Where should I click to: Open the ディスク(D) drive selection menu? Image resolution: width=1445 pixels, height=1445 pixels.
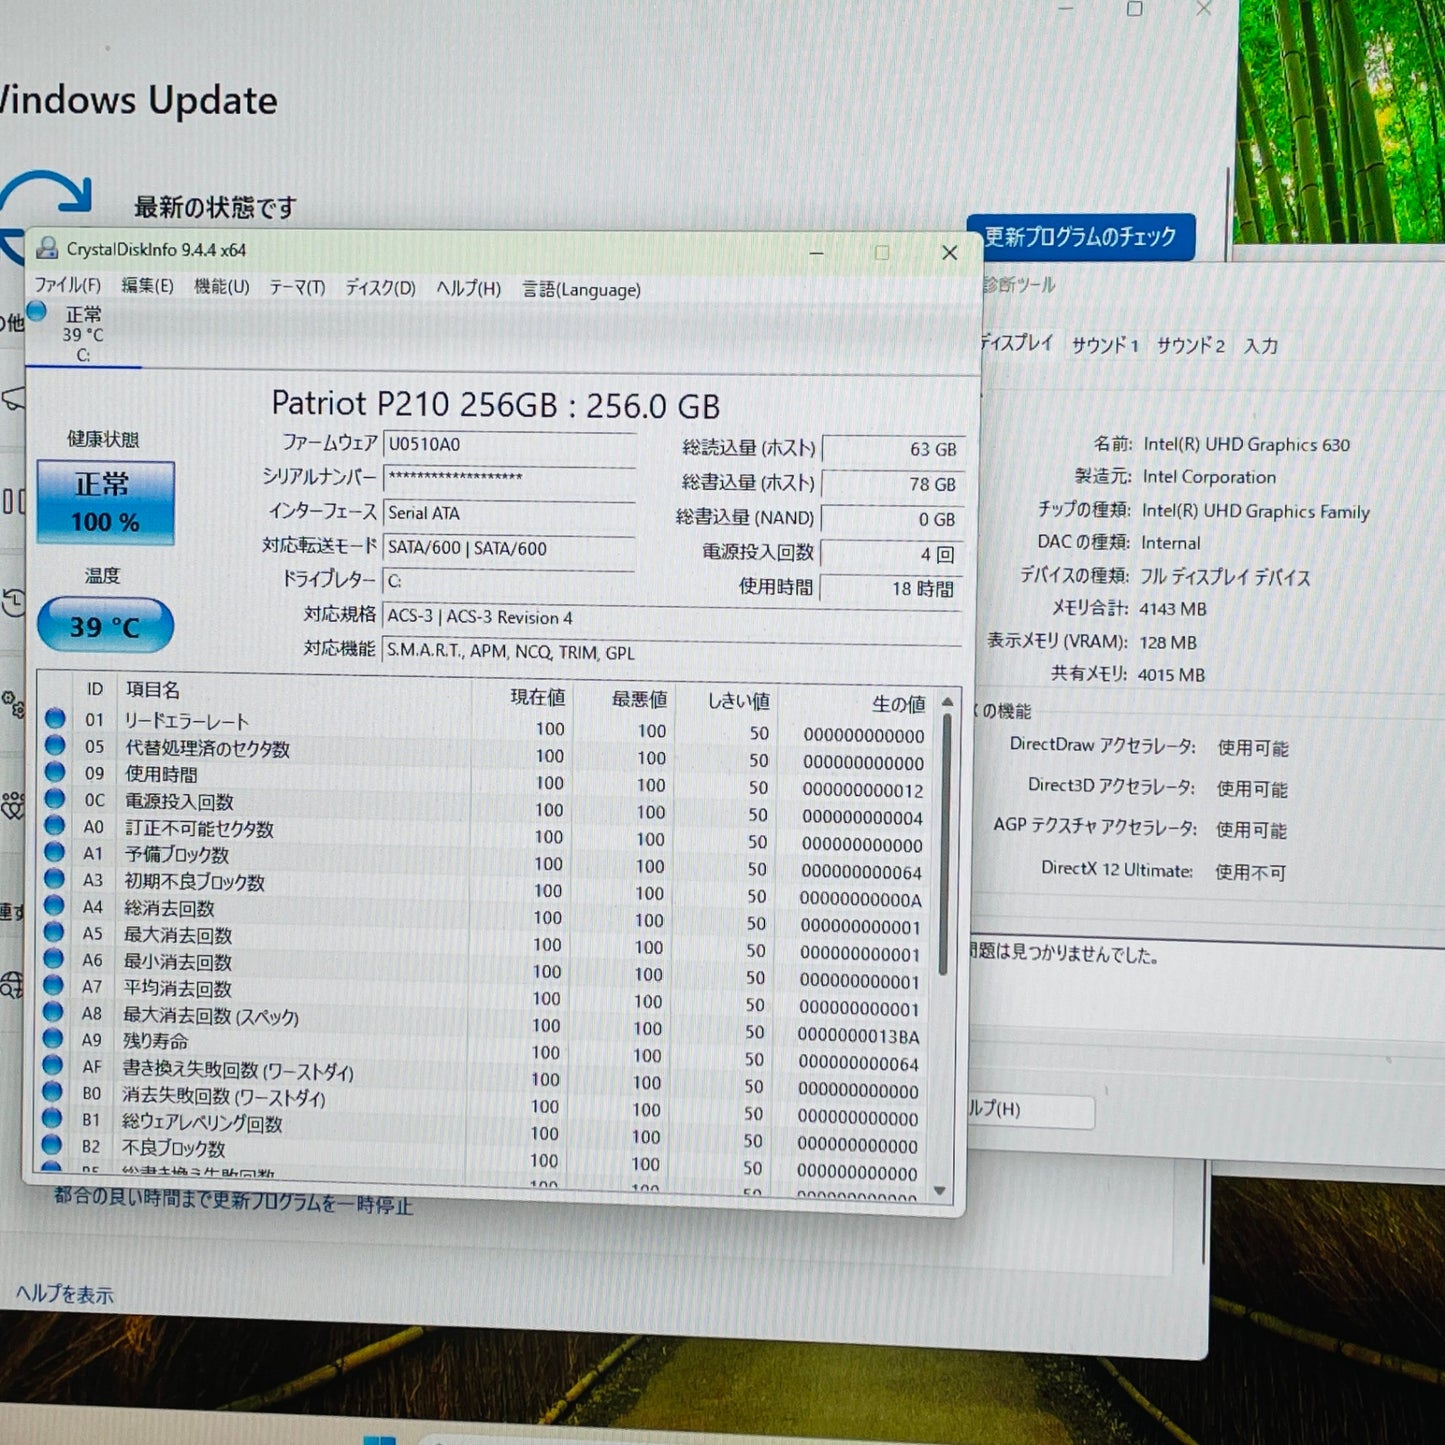377,289
